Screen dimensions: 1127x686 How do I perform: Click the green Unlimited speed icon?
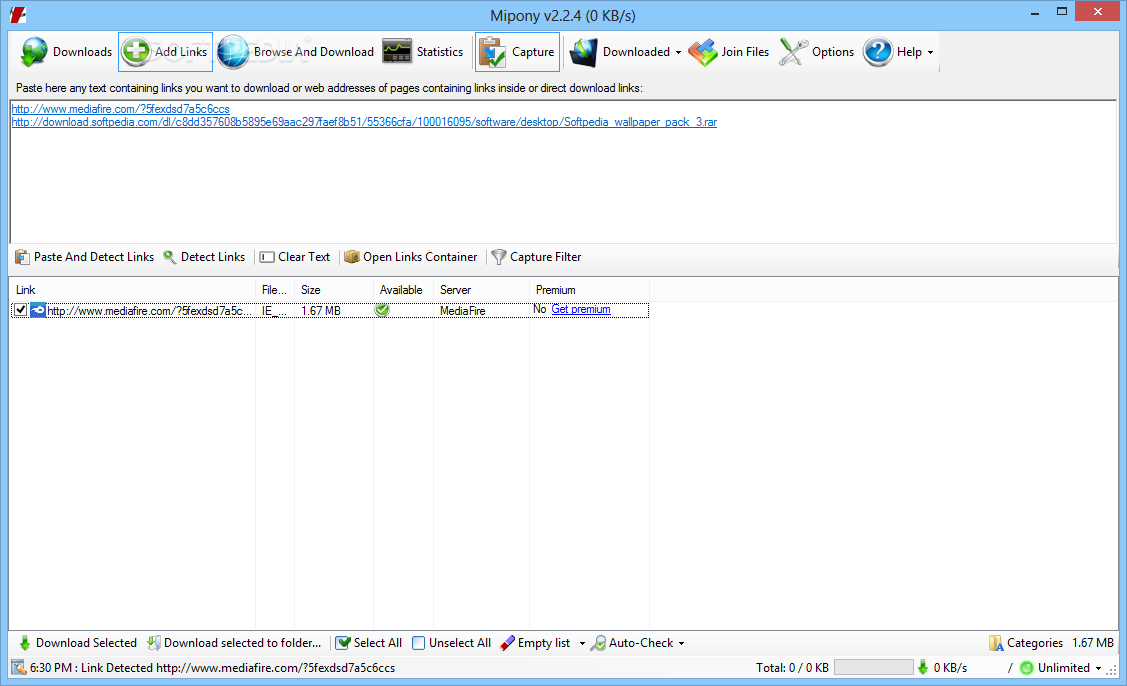pos(1026,667)
